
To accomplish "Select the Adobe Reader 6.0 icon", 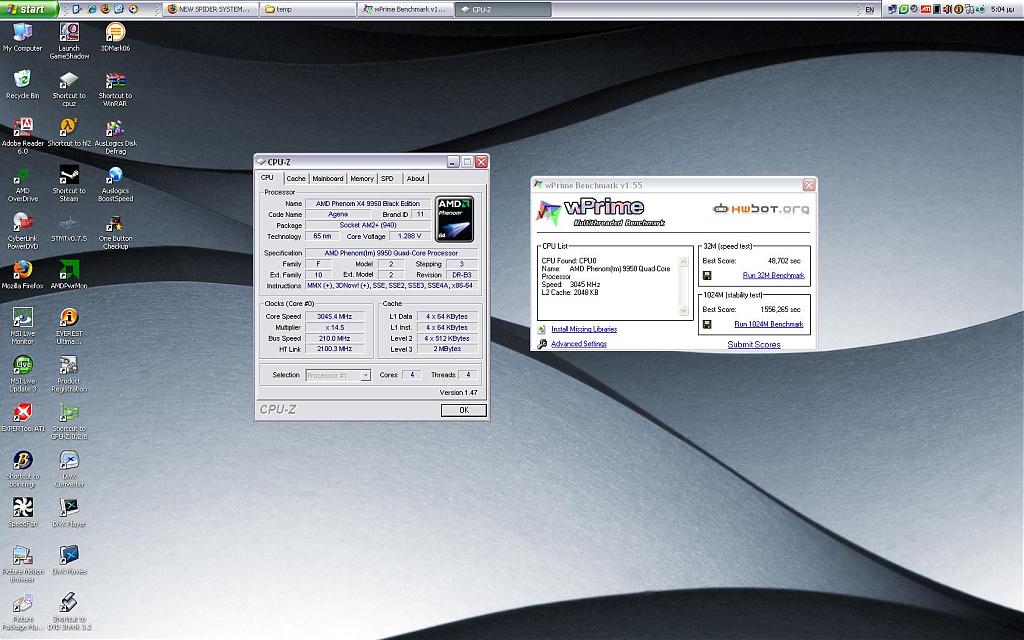I will click(x=23, y=136).
